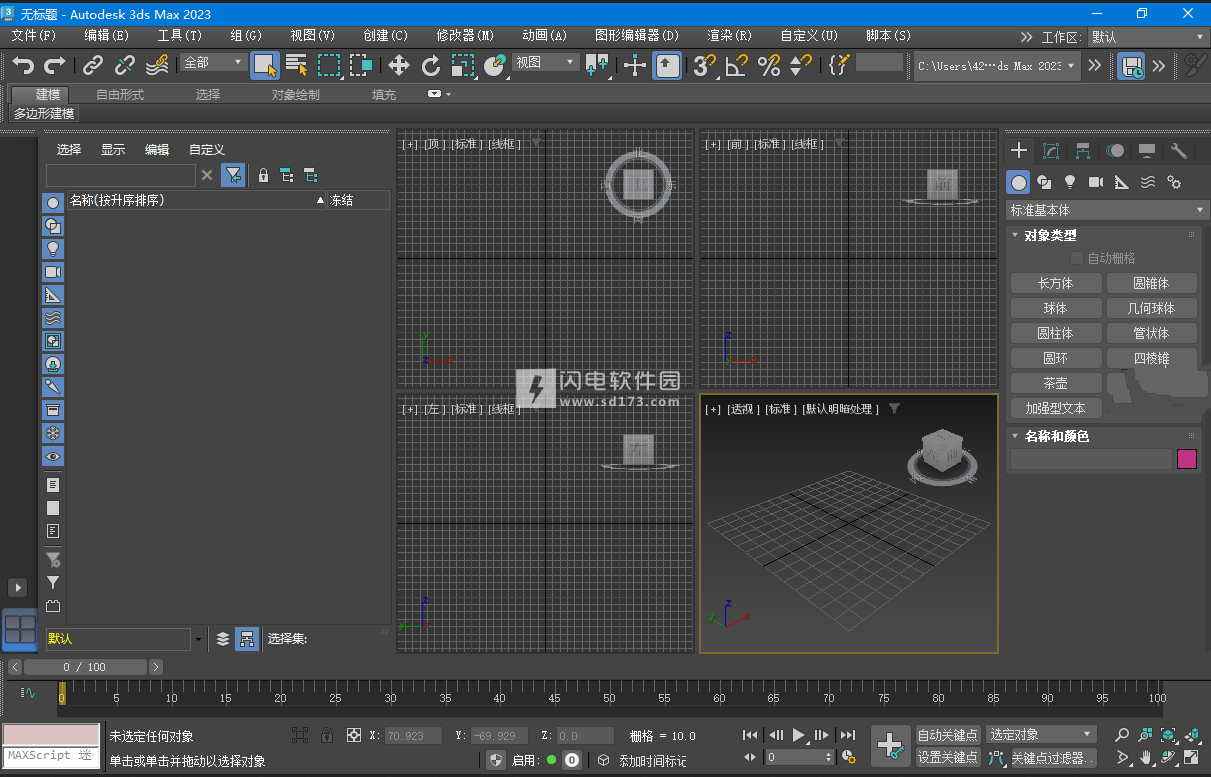Switch create category to Helpers
This screenshot has height=777, width=1211.
[1122, 182]
